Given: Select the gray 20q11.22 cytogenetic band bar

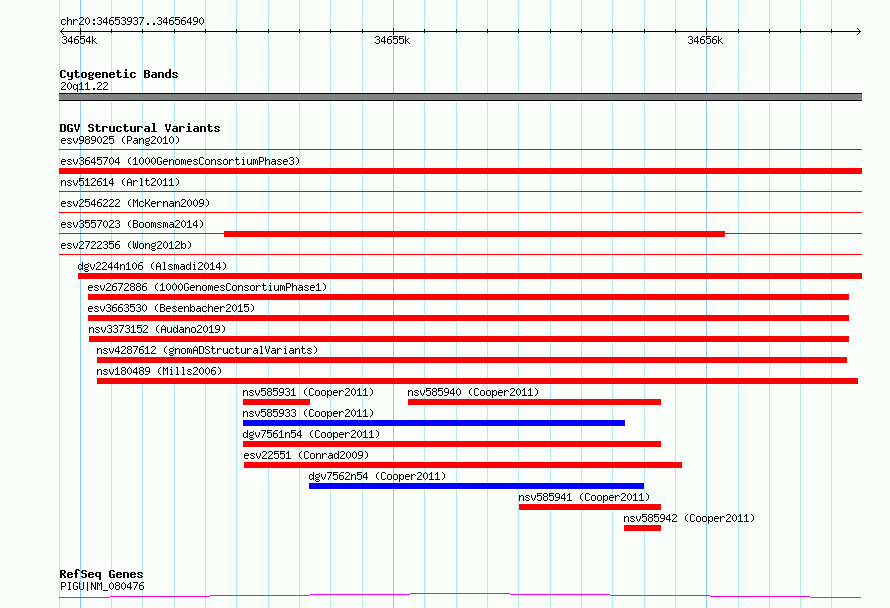Looking at the screenshot, I should coord(460,97).
